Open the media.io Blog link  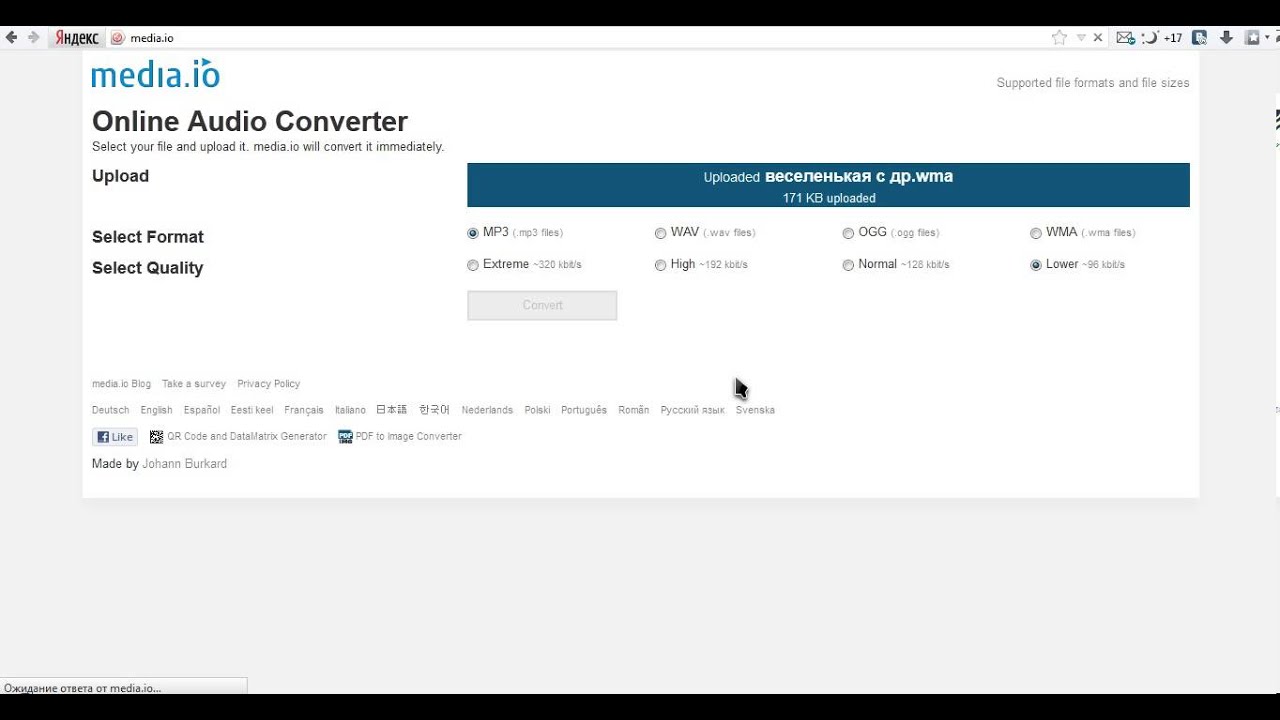121,384
